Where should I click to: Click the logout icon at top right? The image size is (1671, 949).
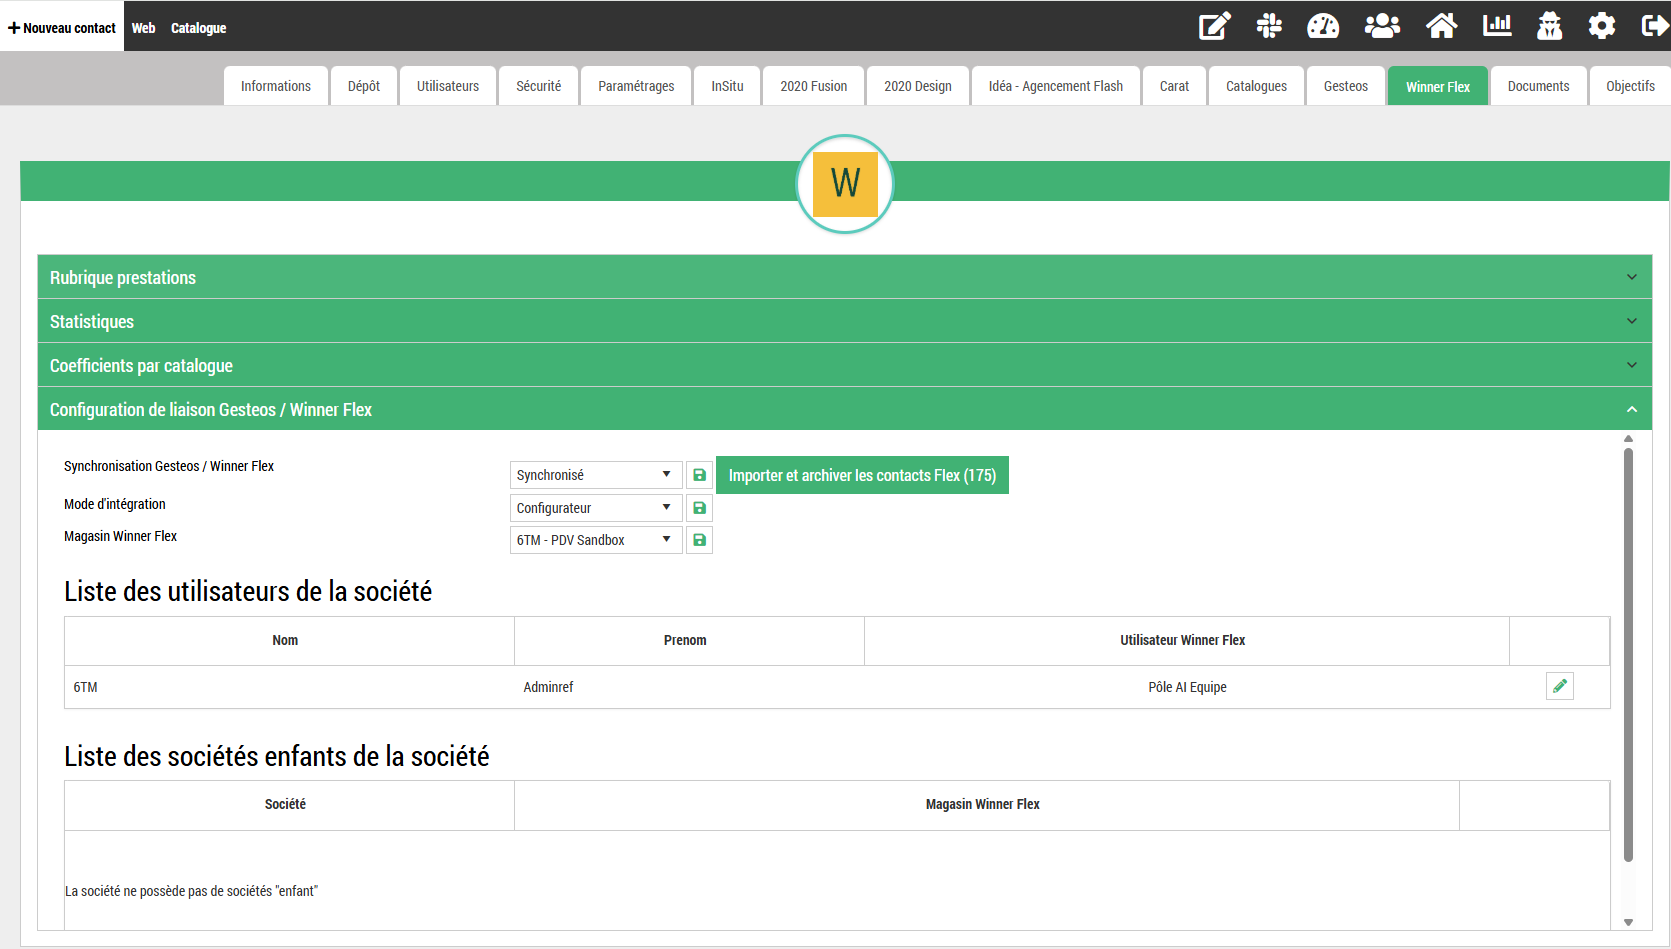[x=1654, y=26]
